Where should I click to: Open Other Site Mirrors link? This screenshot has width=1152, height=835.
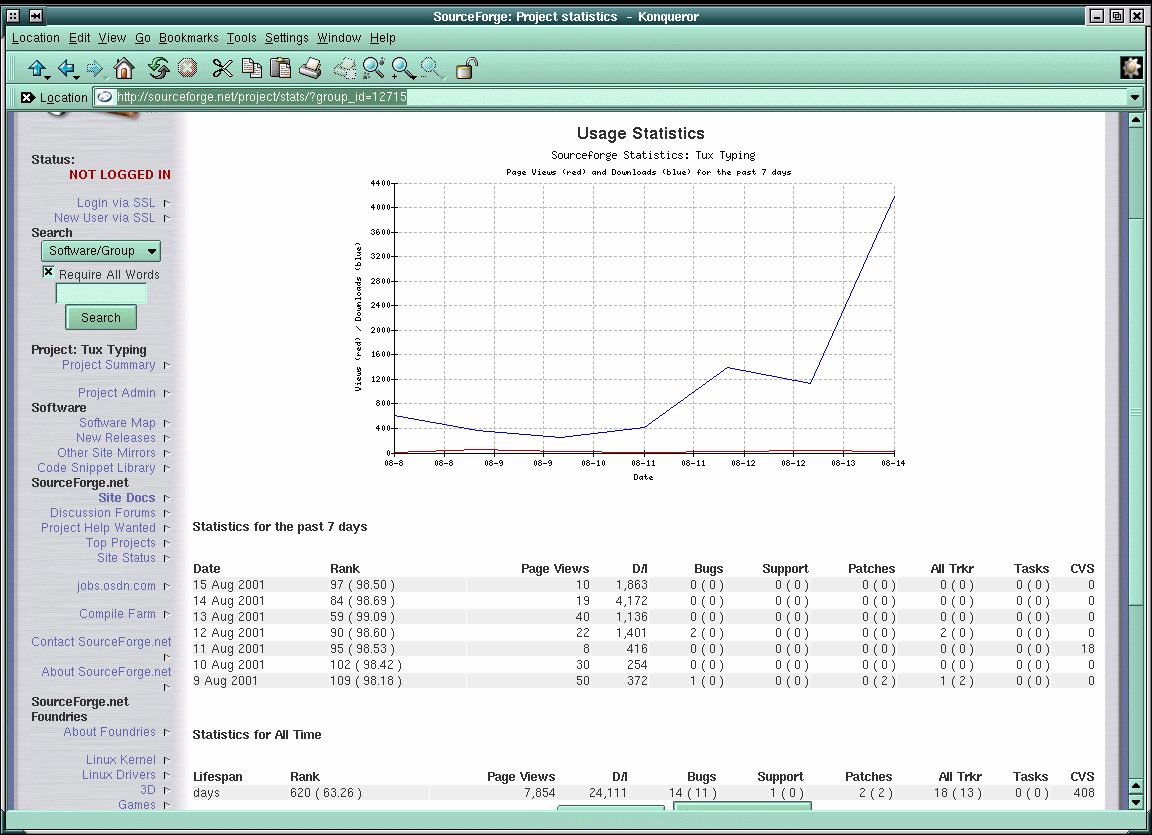(x=107, y=453)
